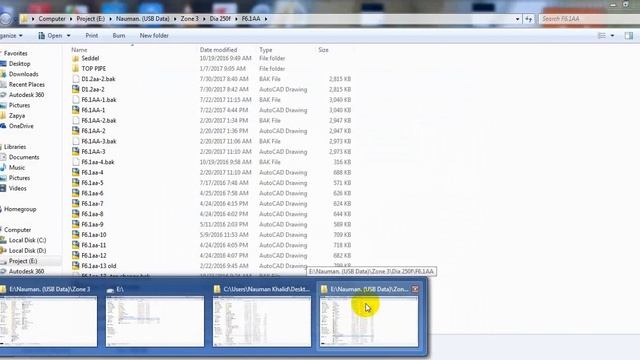Open OneDrive in Favorites
This screenshot has height=360, width=640.
(21, 126)
